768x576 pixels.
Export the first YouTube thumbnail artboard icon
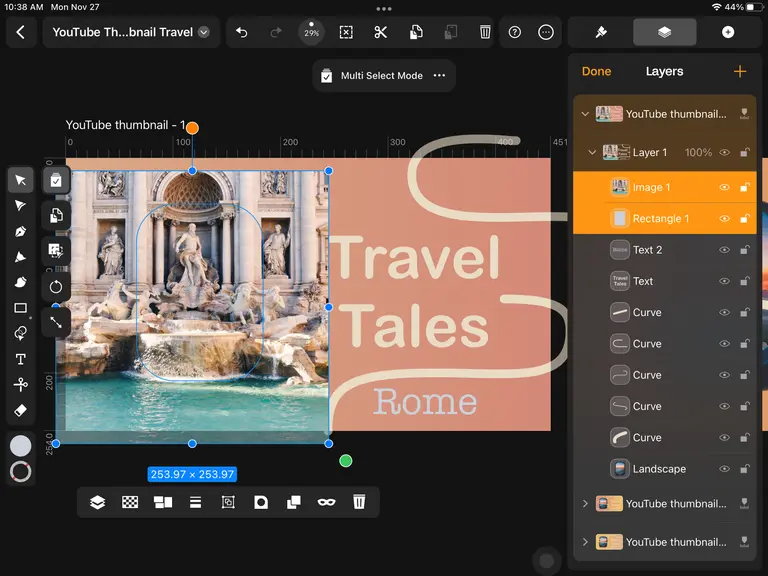pyautogui.click(x=744, y=114)
